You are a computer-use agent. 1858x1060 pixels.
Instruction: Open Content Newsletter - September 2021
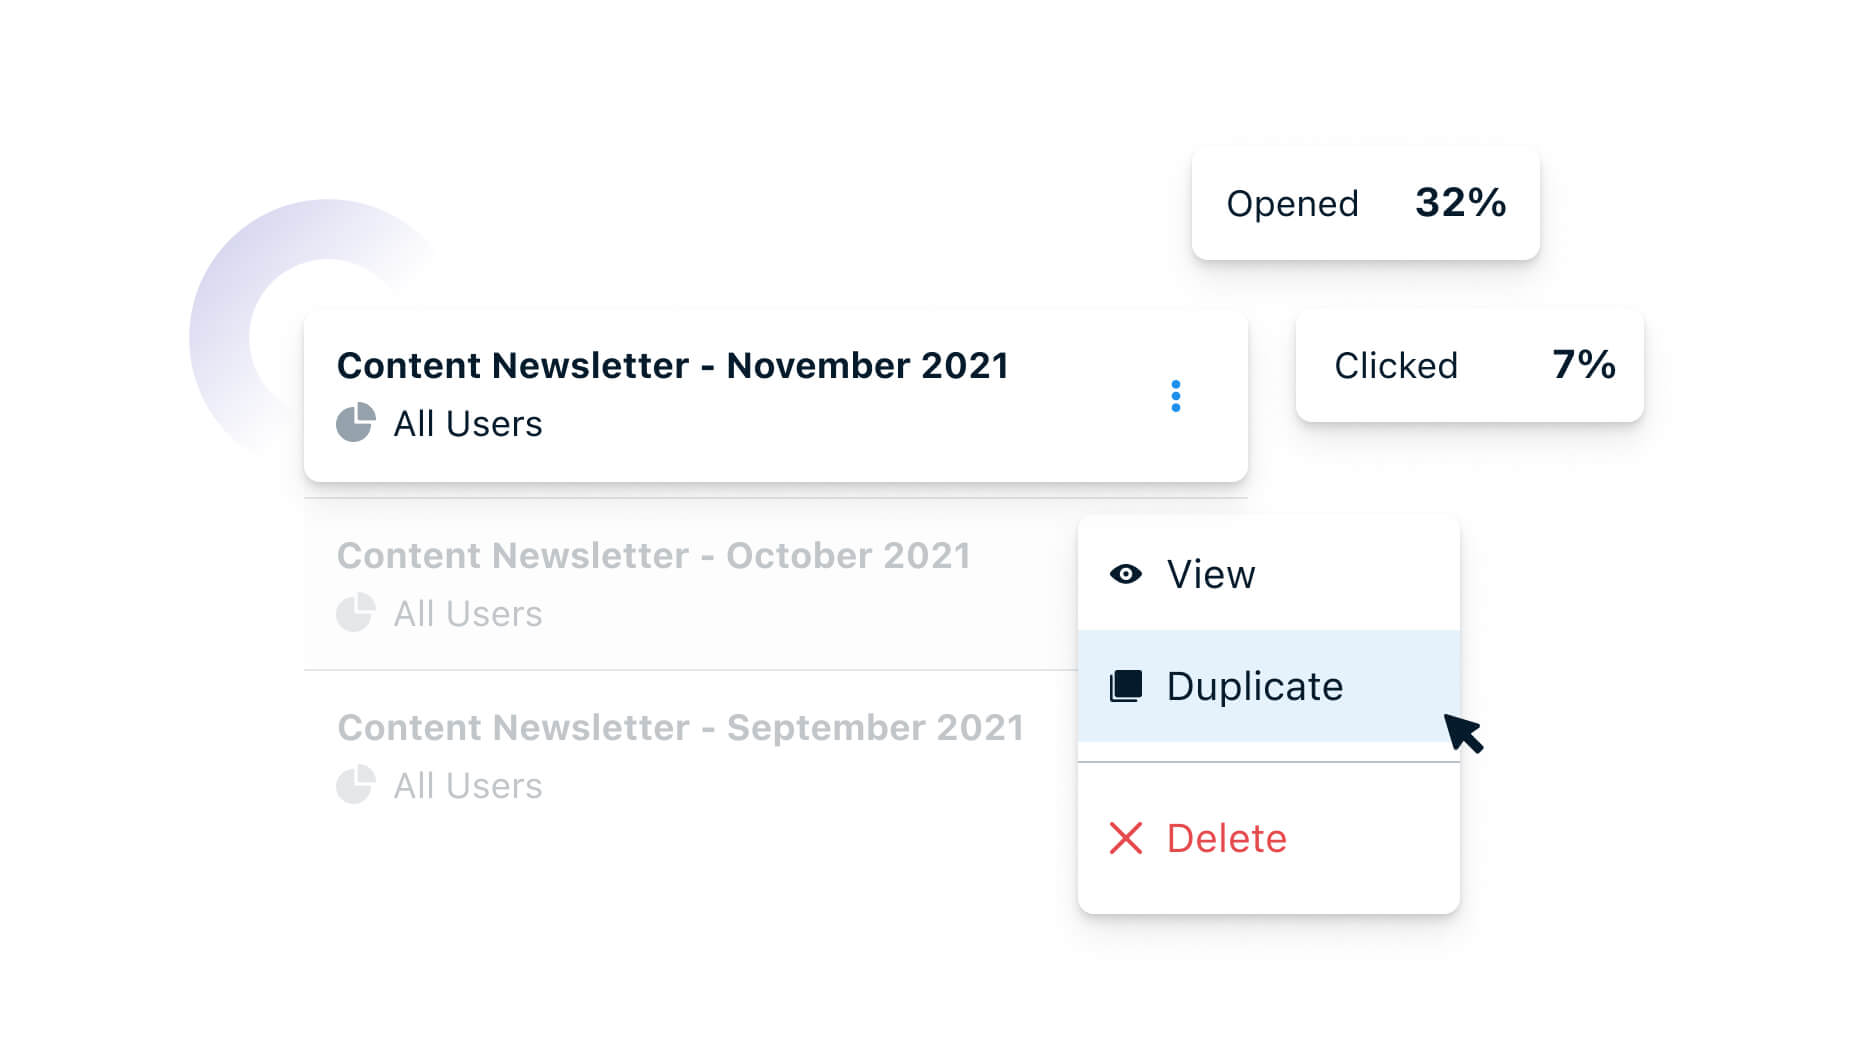(x=680, y=728)
